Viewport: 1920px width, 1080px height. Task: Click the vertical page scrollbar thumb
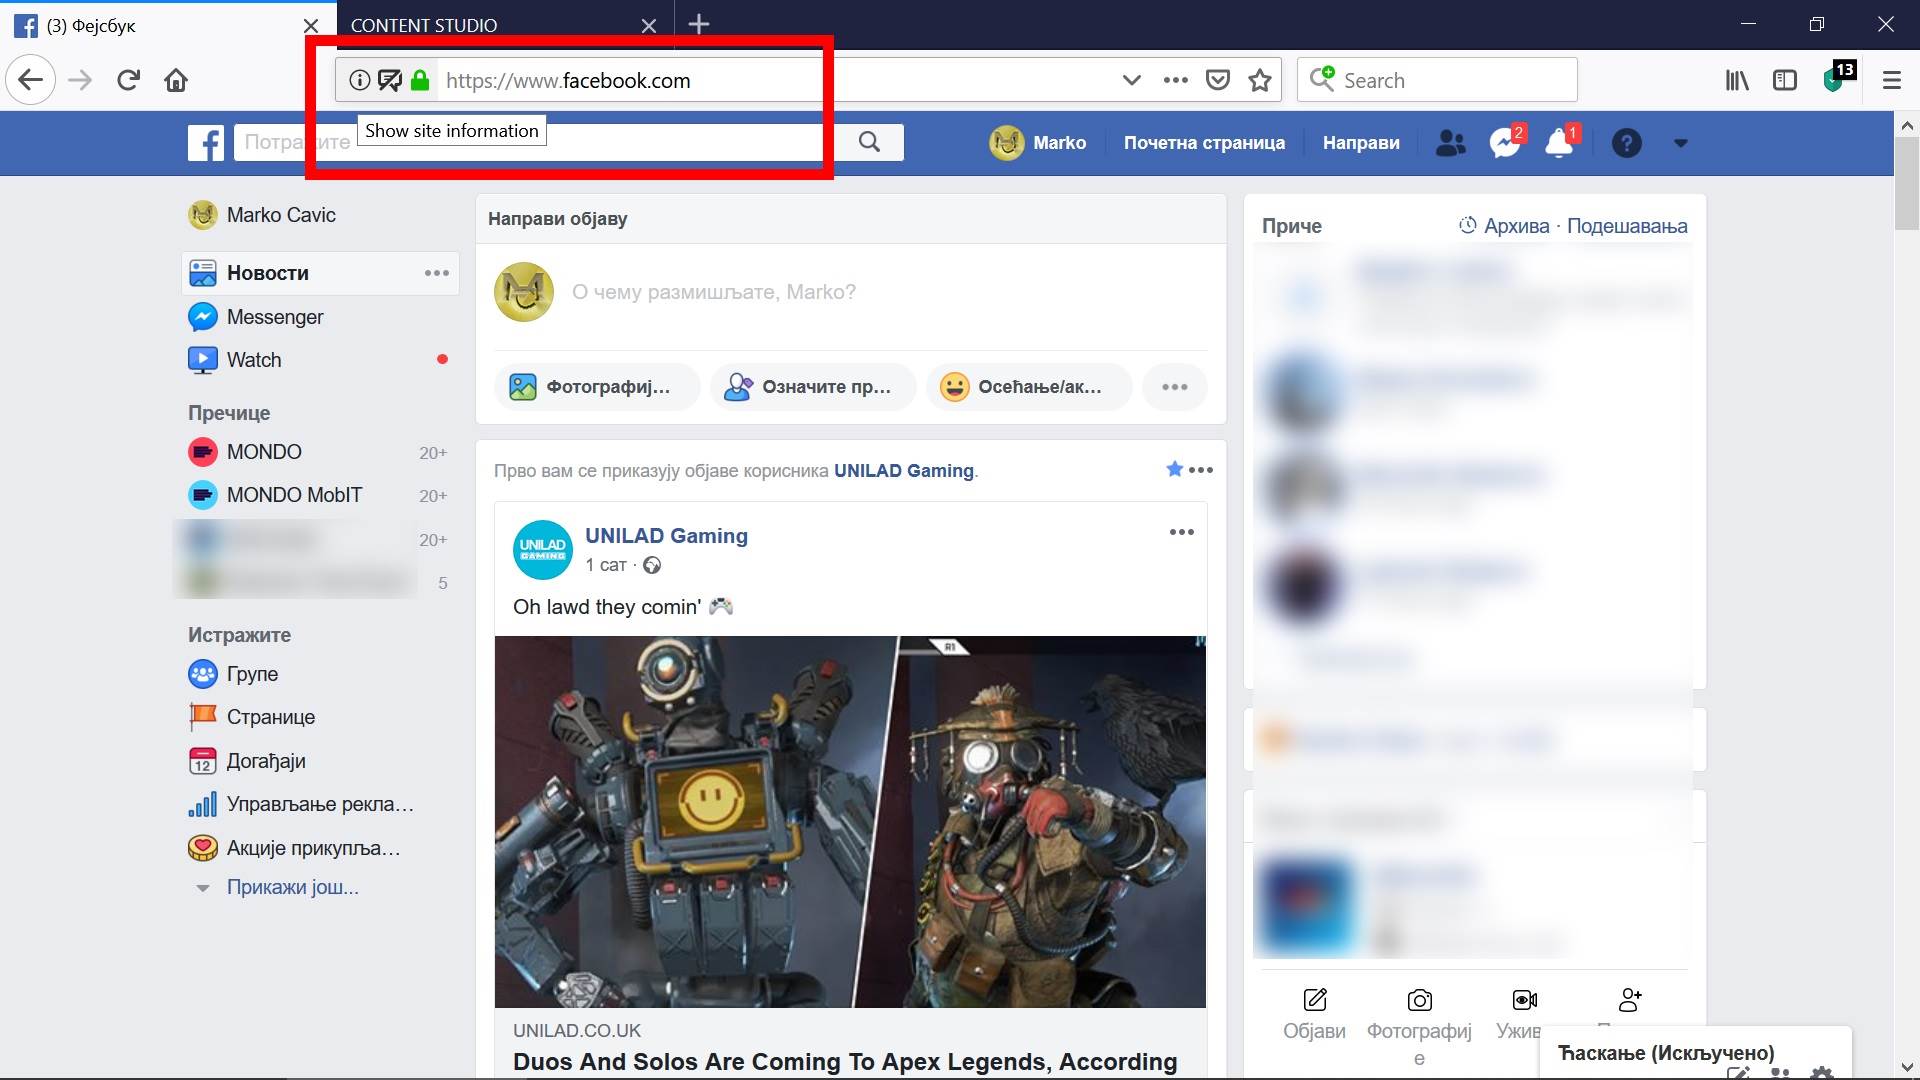(1906, 185)
